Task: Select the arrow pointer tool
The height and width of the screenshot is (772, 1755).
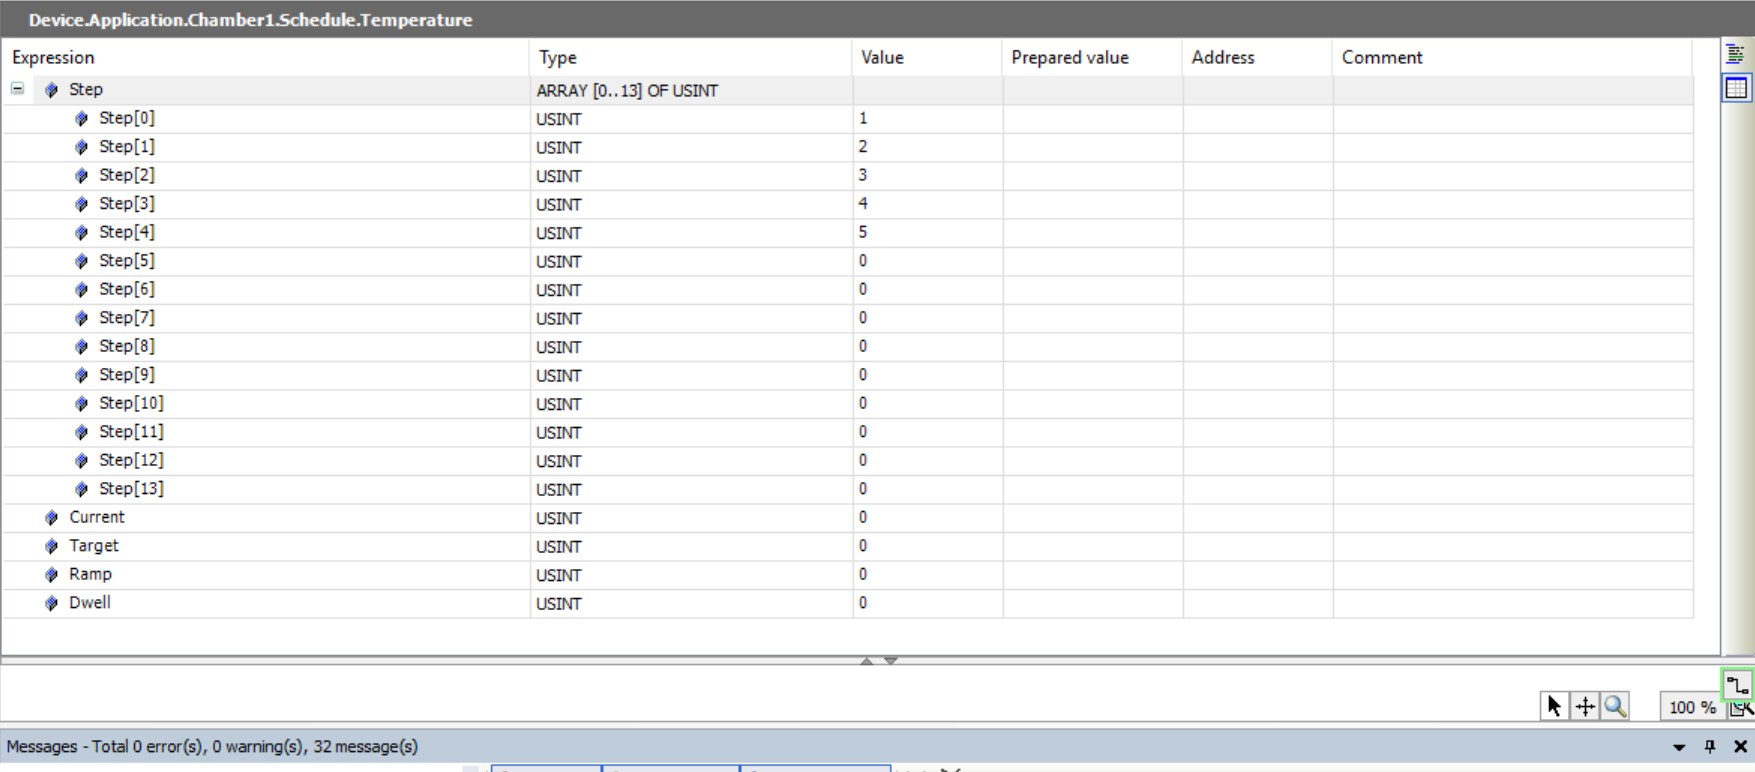Action: coord(1553,706)
